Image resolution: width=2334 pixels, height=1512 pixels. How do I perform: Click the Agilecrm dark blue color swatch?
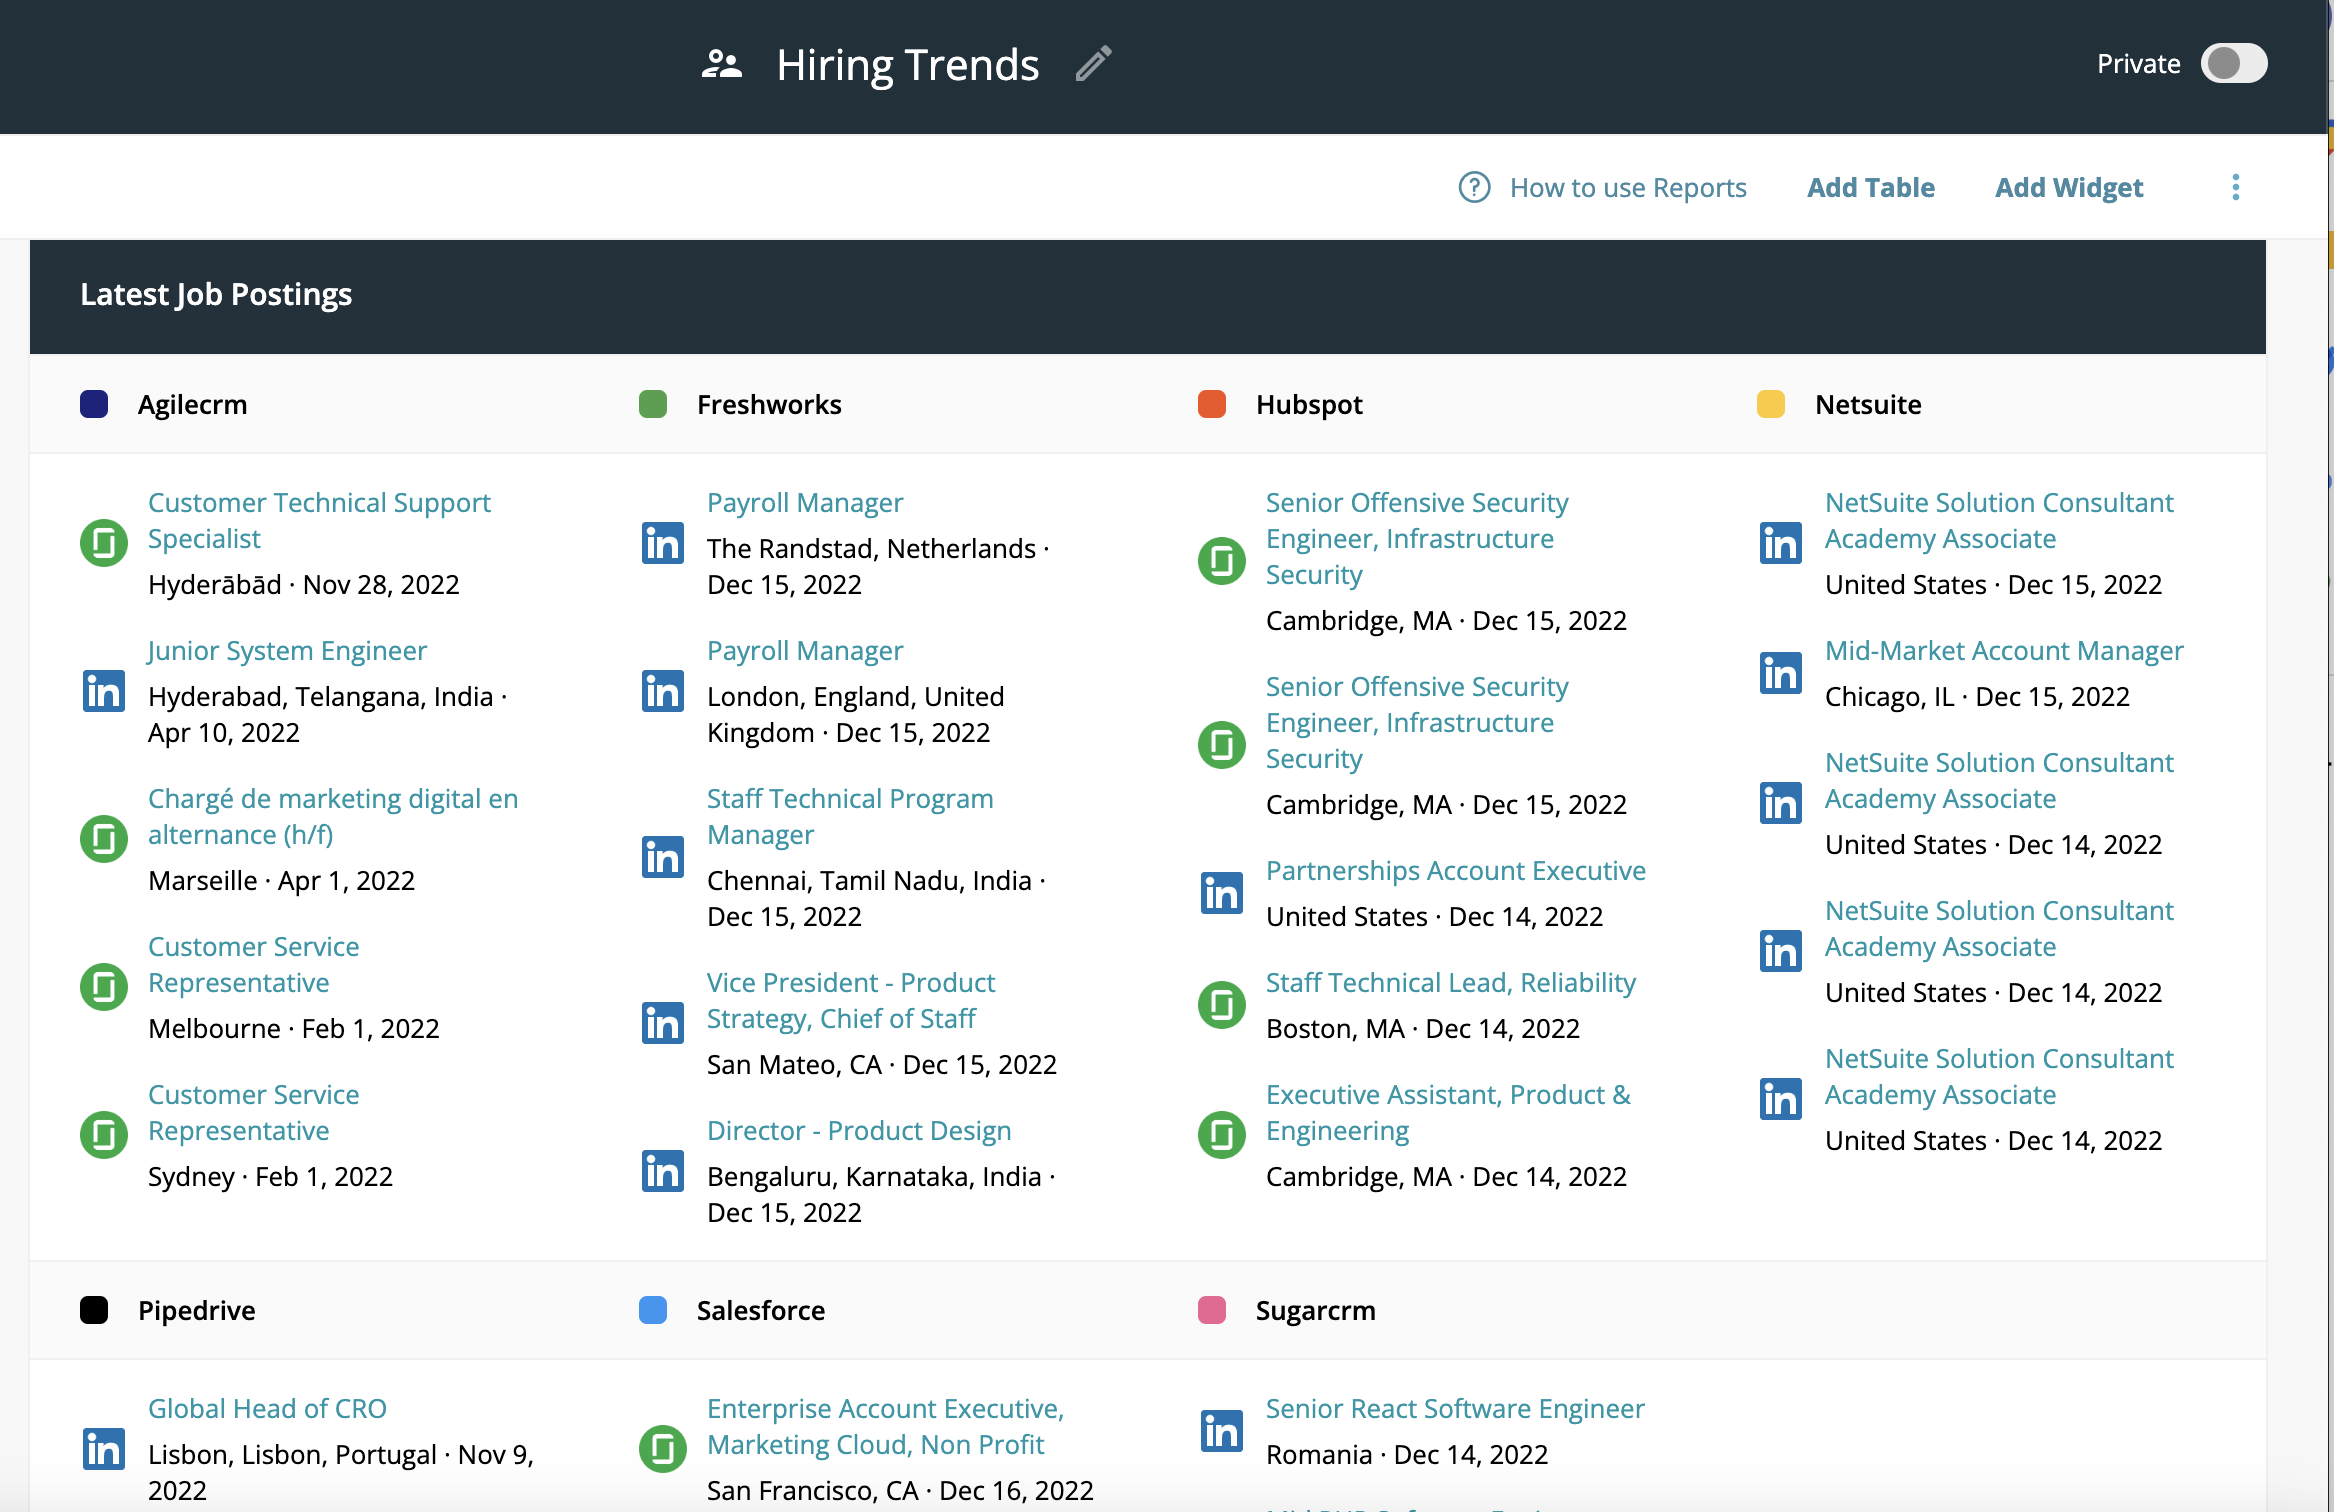point(94,404)
